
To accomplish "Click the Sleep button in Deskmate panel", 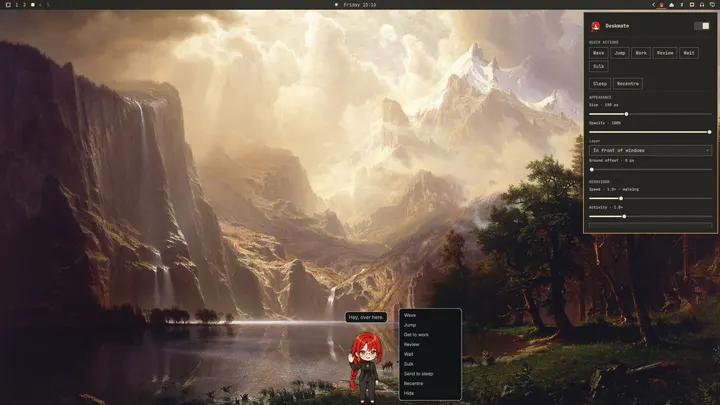I will (600, 84).
